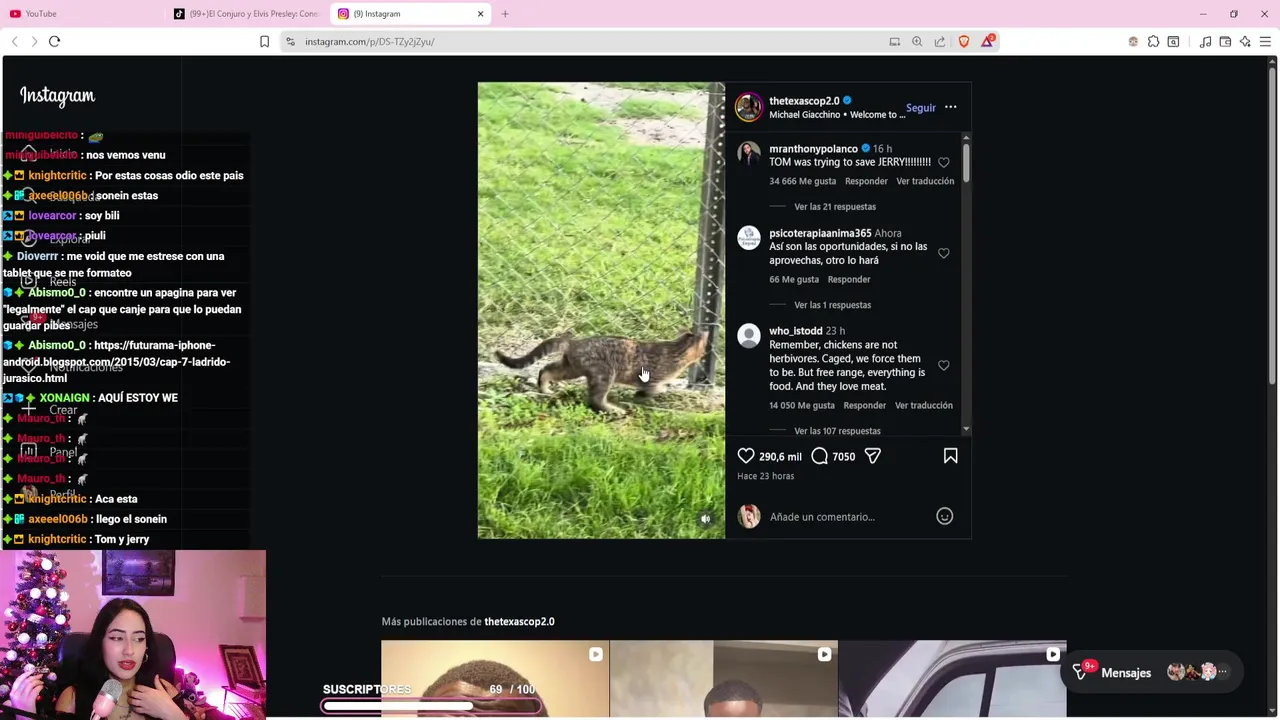
Task: Open thetexascop2.0 profile from post header
Action: click(x=804, y=101)
